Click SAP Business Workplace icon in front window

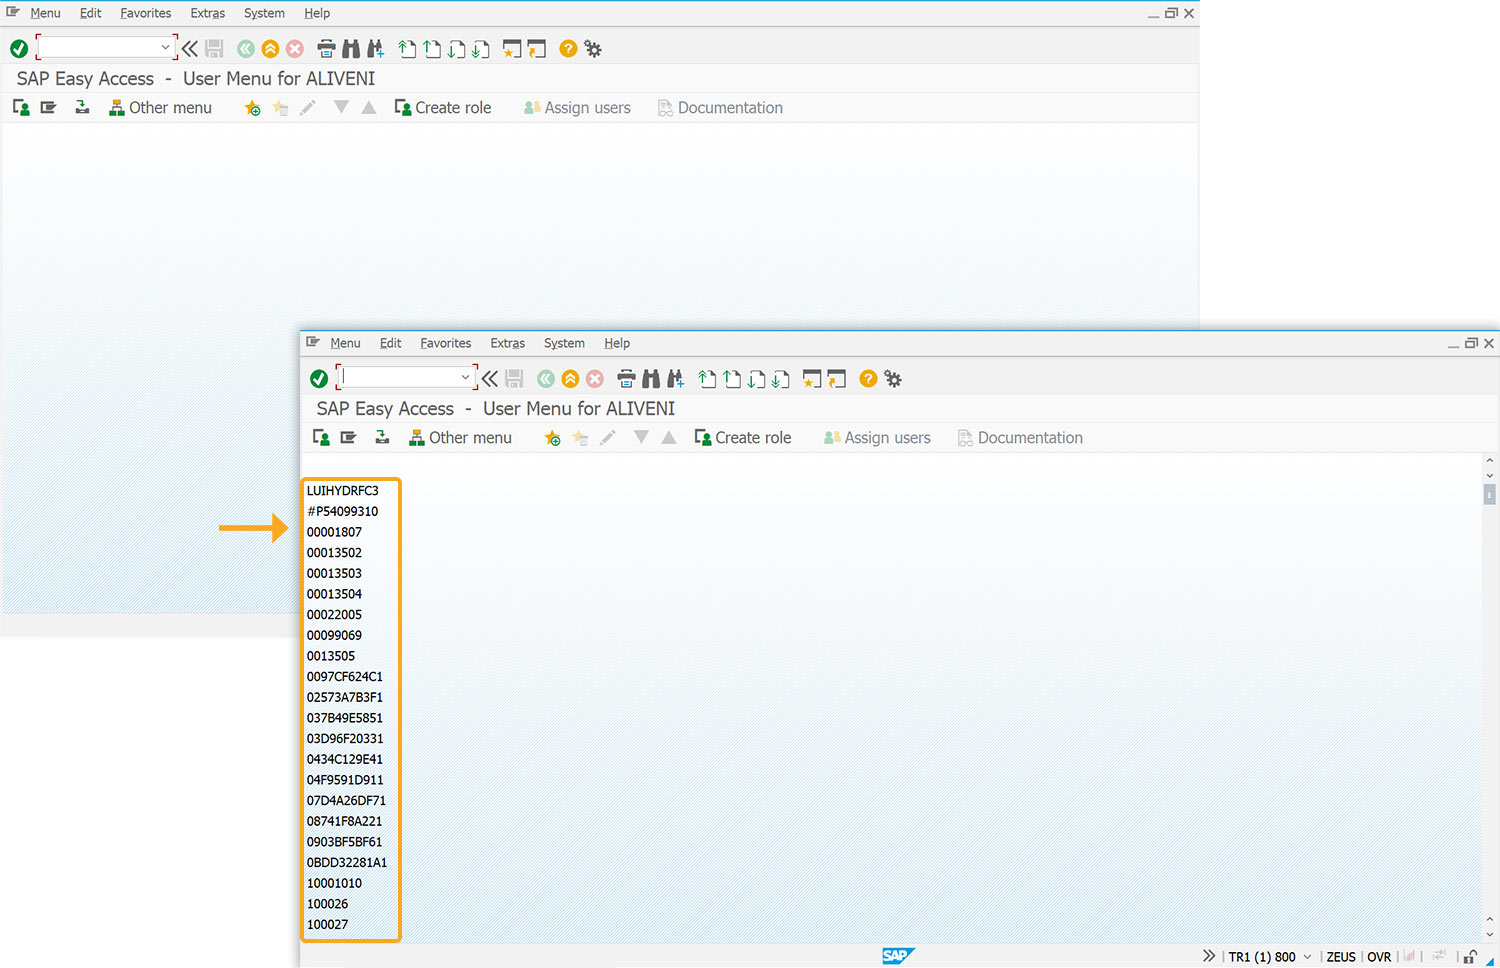pyautogui.click(x=382, y=438)
